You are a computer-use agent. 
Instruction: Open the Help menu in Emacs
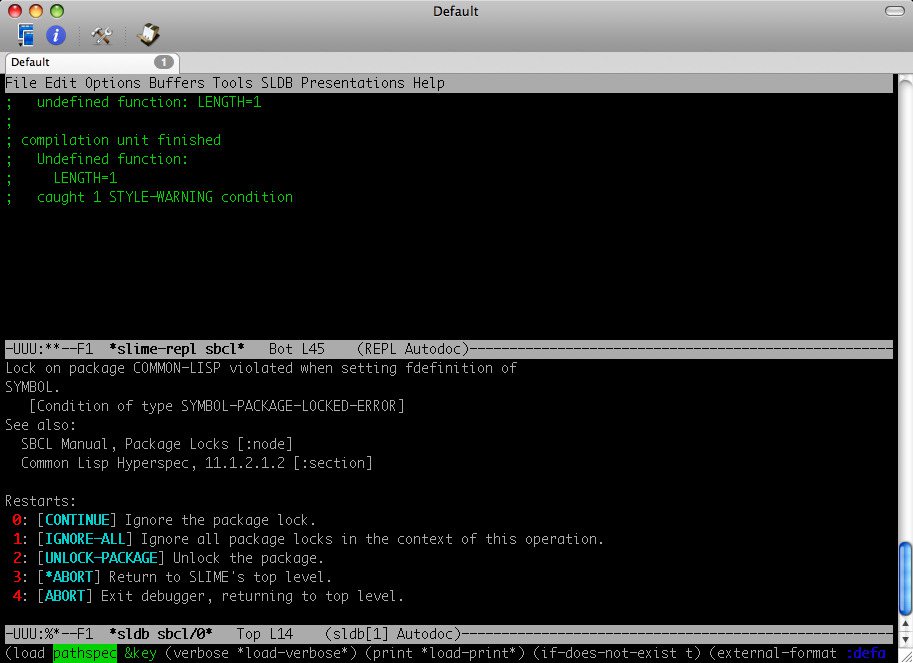(429, 83)
